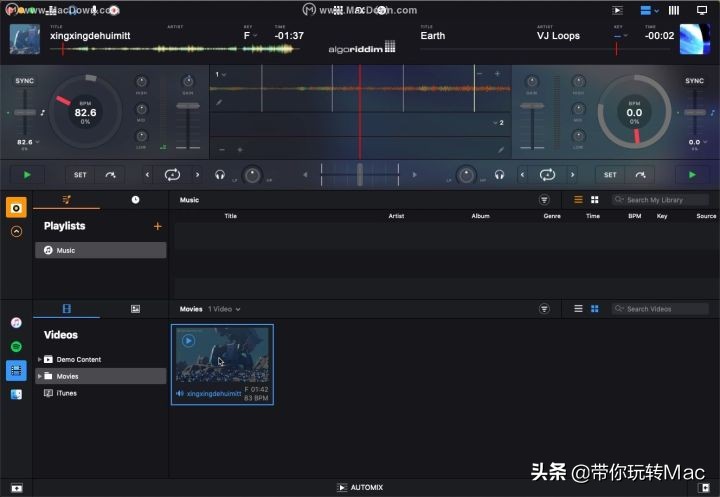The width and height of the screenshot is (720, 497).
Task: Expand the Movies folder
Action: pos(39,376)
